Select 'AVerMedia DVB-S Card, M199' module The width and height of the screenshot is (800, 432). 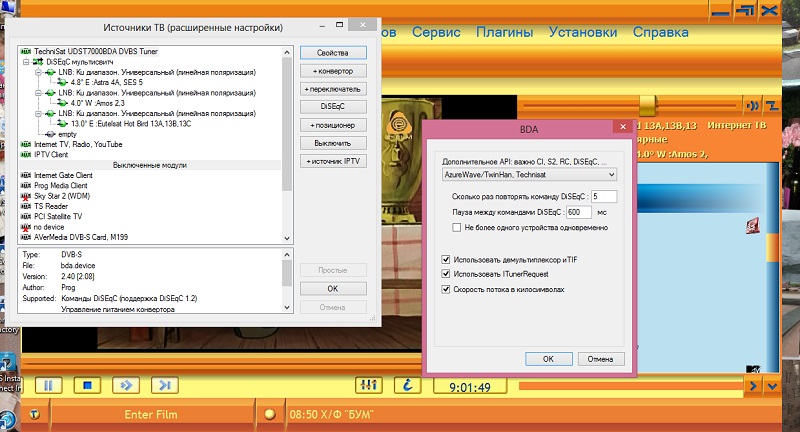(x=81, y=237)
